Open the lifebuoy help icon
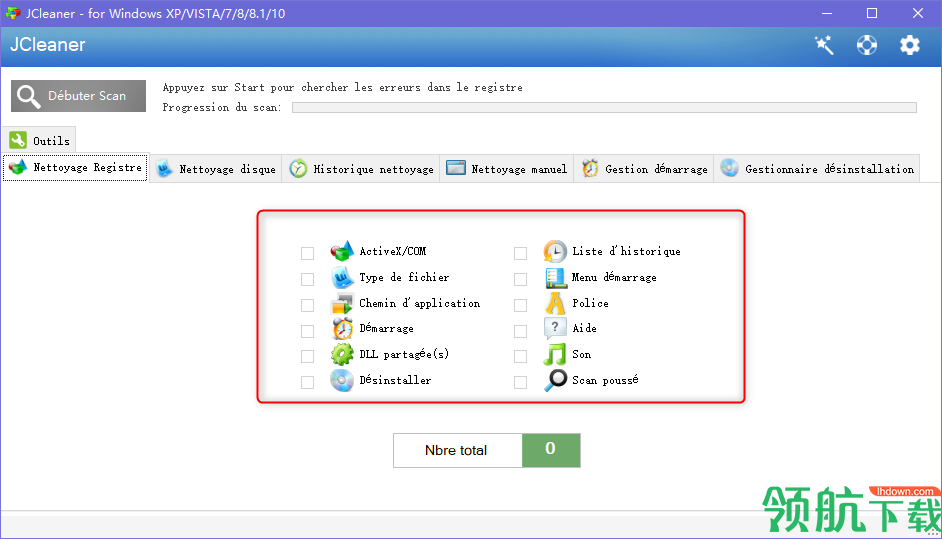Viewport: 942px width, 539px height. [866, 45]
